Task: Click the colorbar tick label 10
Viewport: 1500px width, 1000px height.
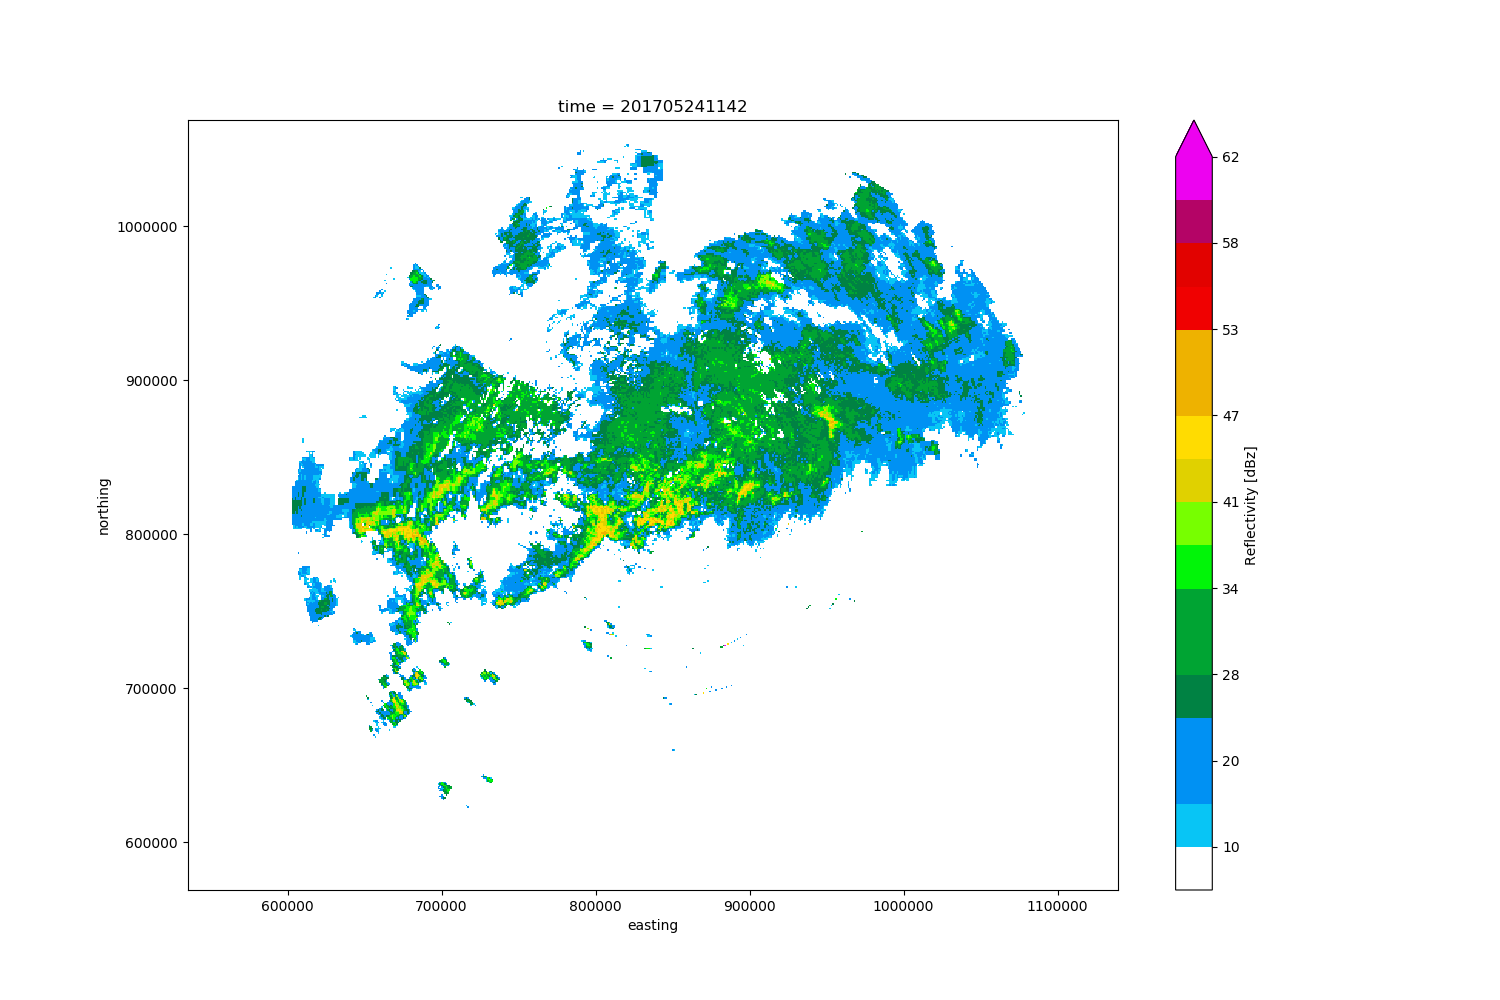Action: pyautogui.click(x=1231, y=847)
